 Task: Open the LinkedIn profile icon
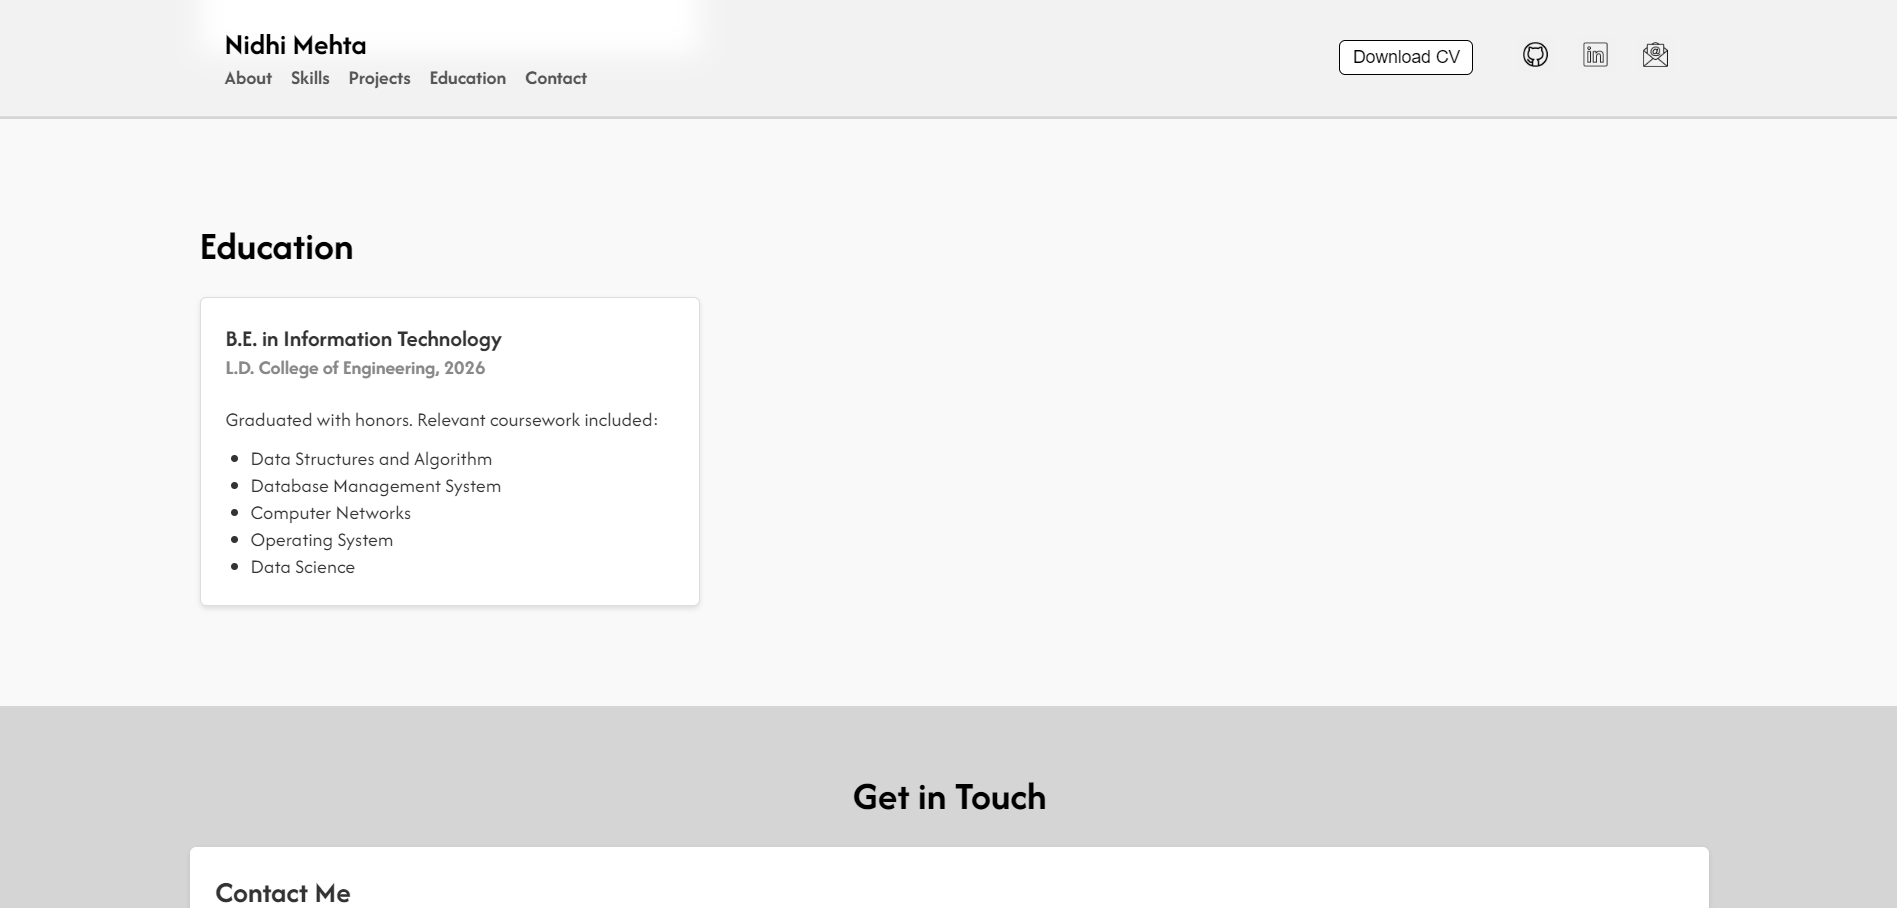1595,55
